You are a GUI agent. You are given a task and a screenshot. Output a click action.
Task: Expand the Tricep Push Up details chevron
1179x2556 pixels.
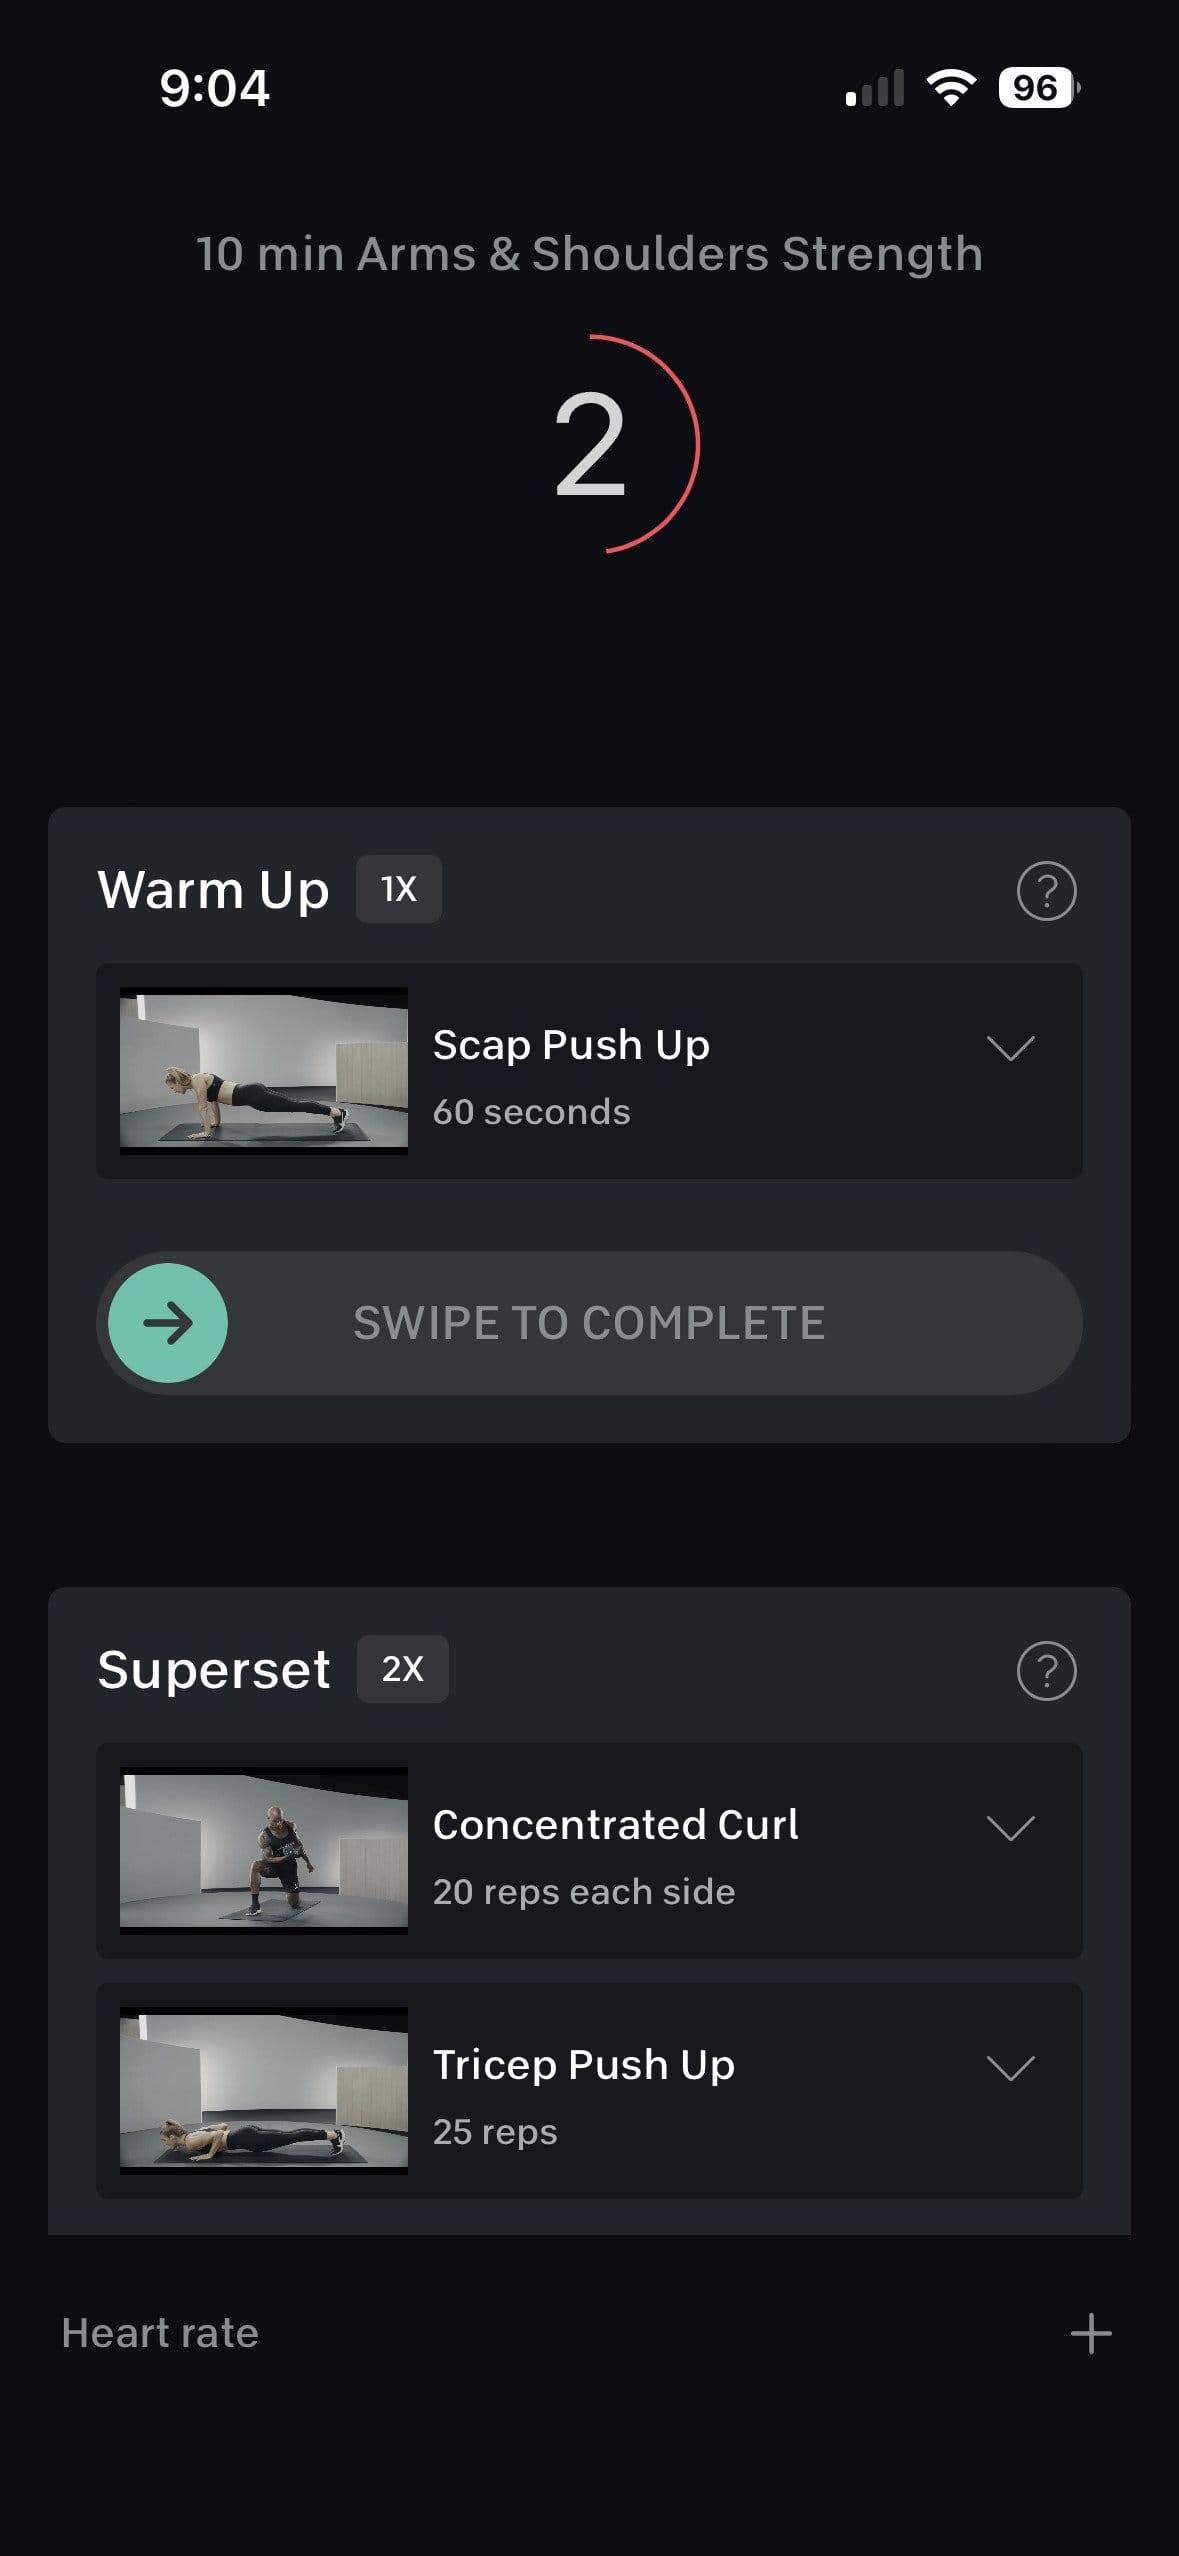coord(1010,2068)
